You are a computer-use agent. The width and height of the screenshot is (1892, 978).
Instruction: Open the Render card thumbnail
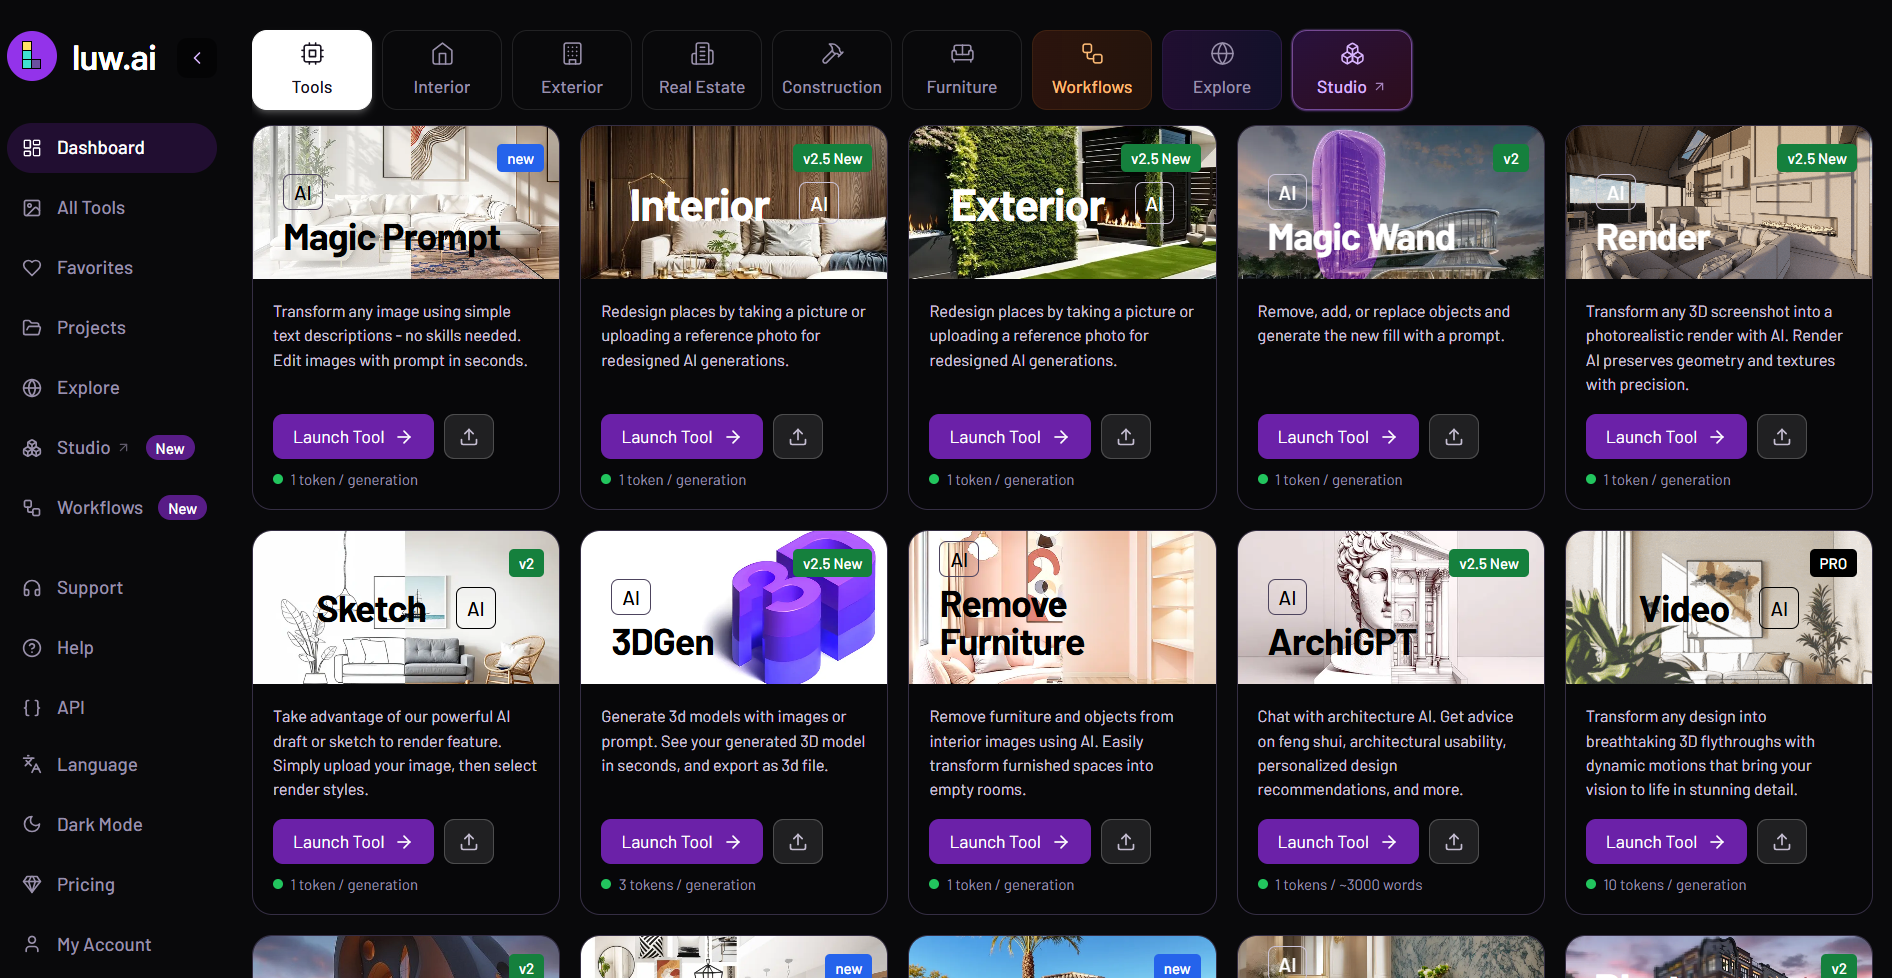[1719, 202]
